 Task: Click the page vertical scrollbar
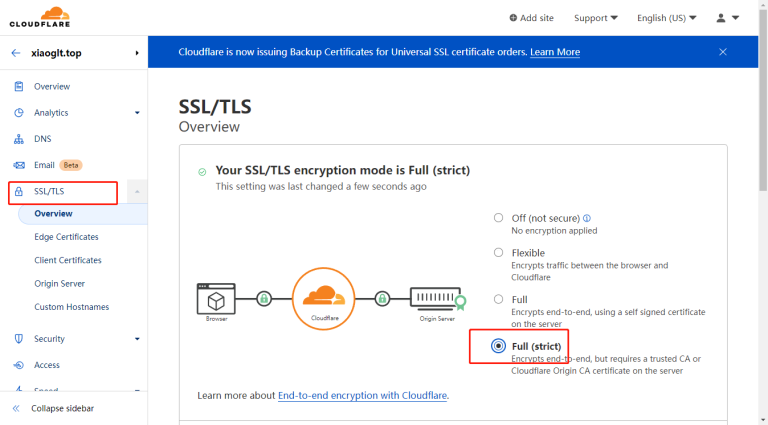(x=763, y=100)
